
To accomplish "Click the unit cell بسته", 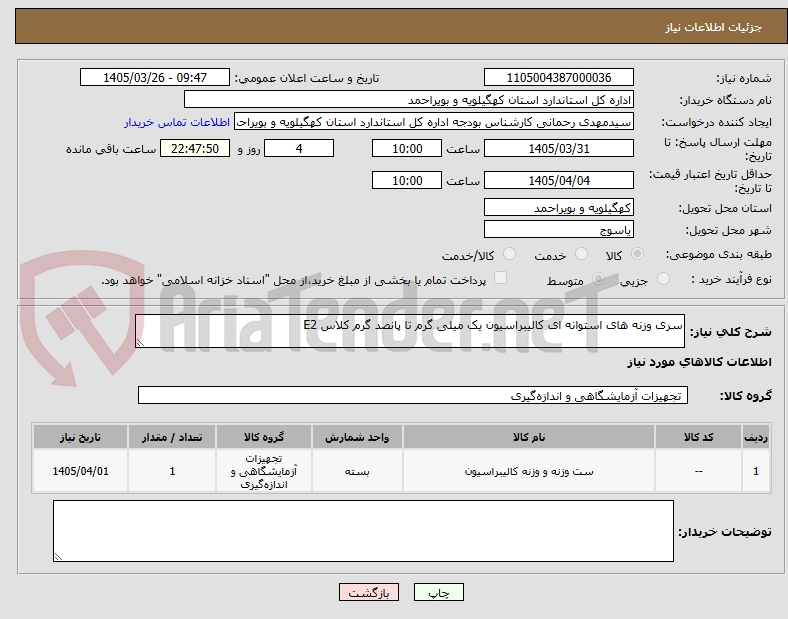I will point(357,471).
